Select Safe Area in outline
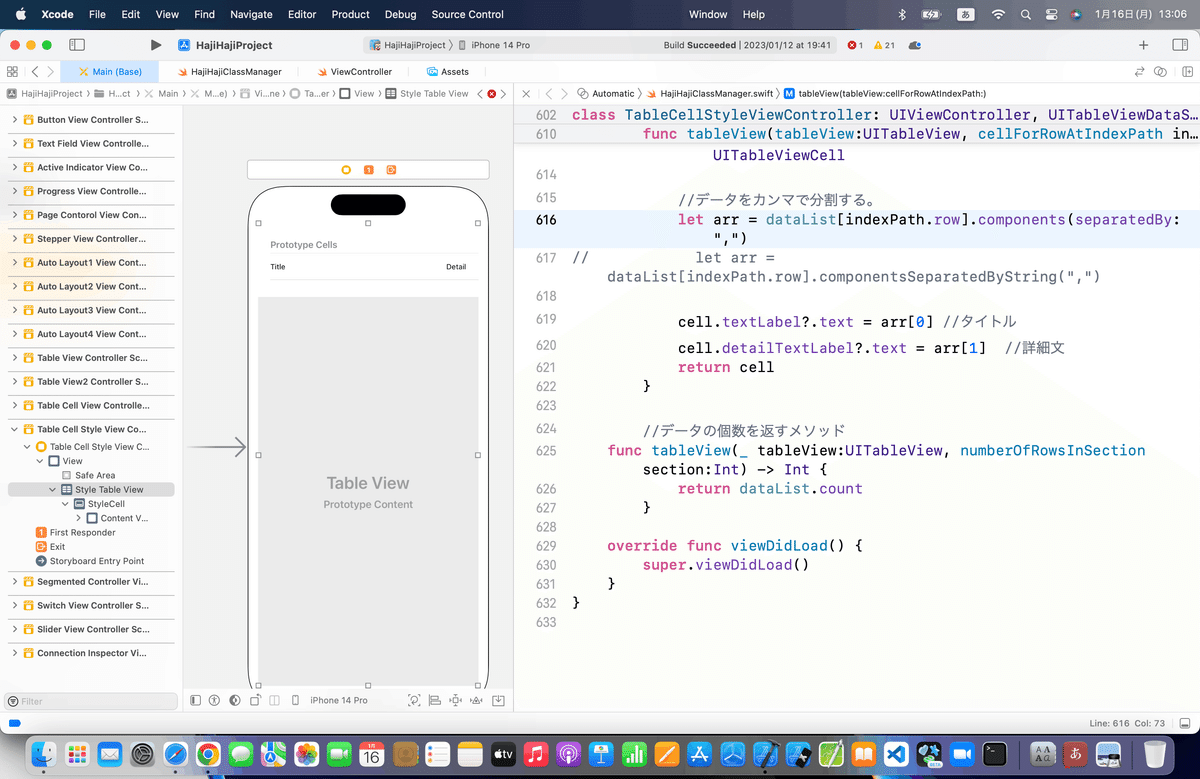 click(x=88, y=475)
